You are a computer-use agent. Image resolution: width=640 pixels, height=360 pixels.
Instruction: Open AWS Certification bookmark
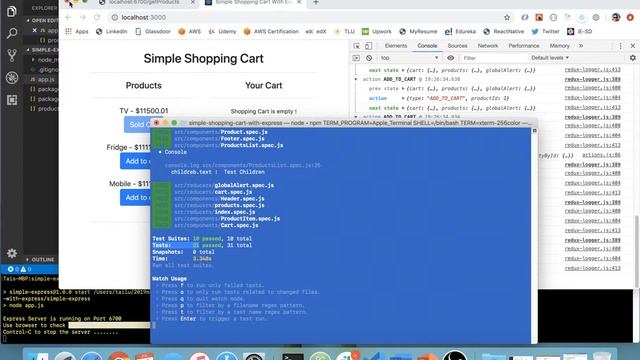click(x=271, y=31)
